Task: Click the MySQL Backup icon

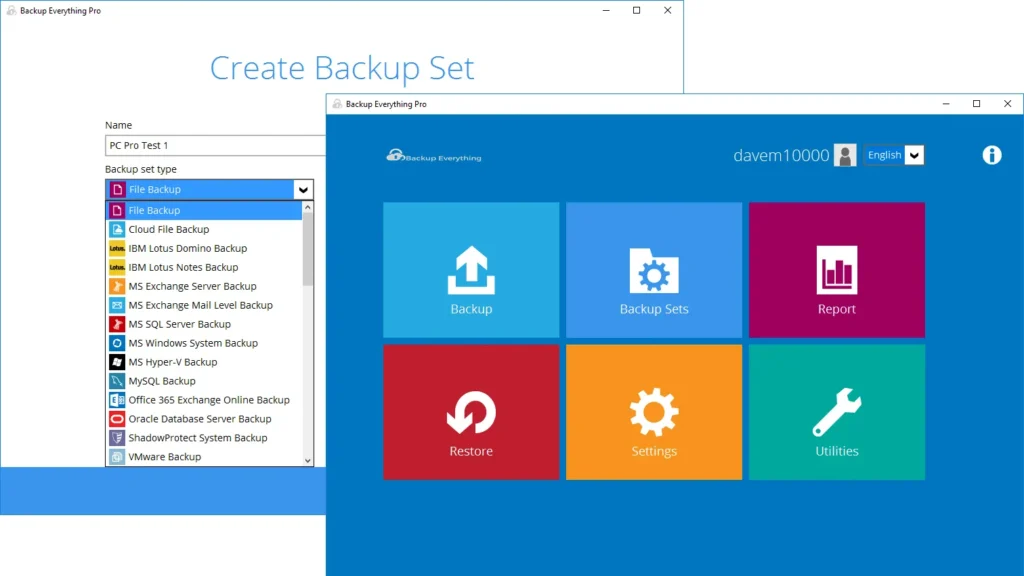Action: [117, 381]
